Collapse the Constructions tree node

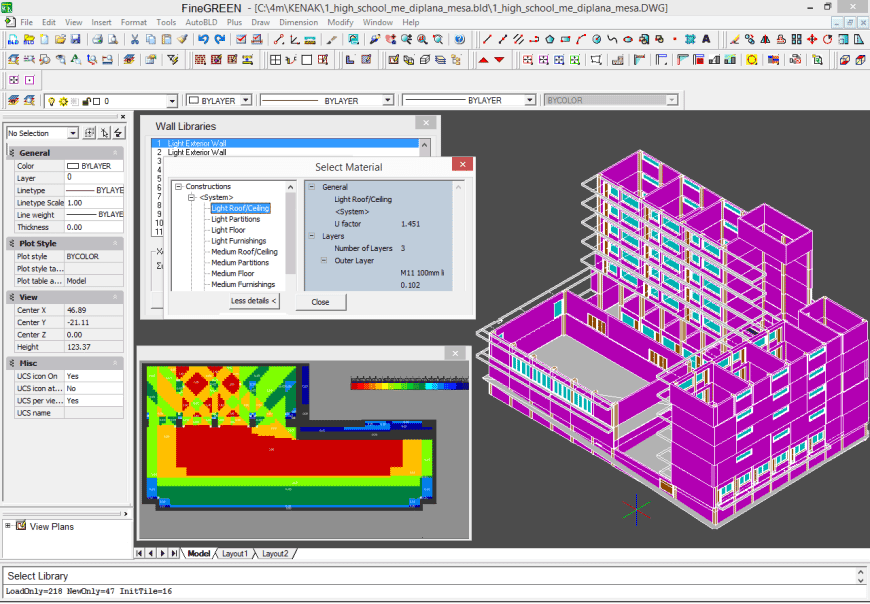pos(179,187)
